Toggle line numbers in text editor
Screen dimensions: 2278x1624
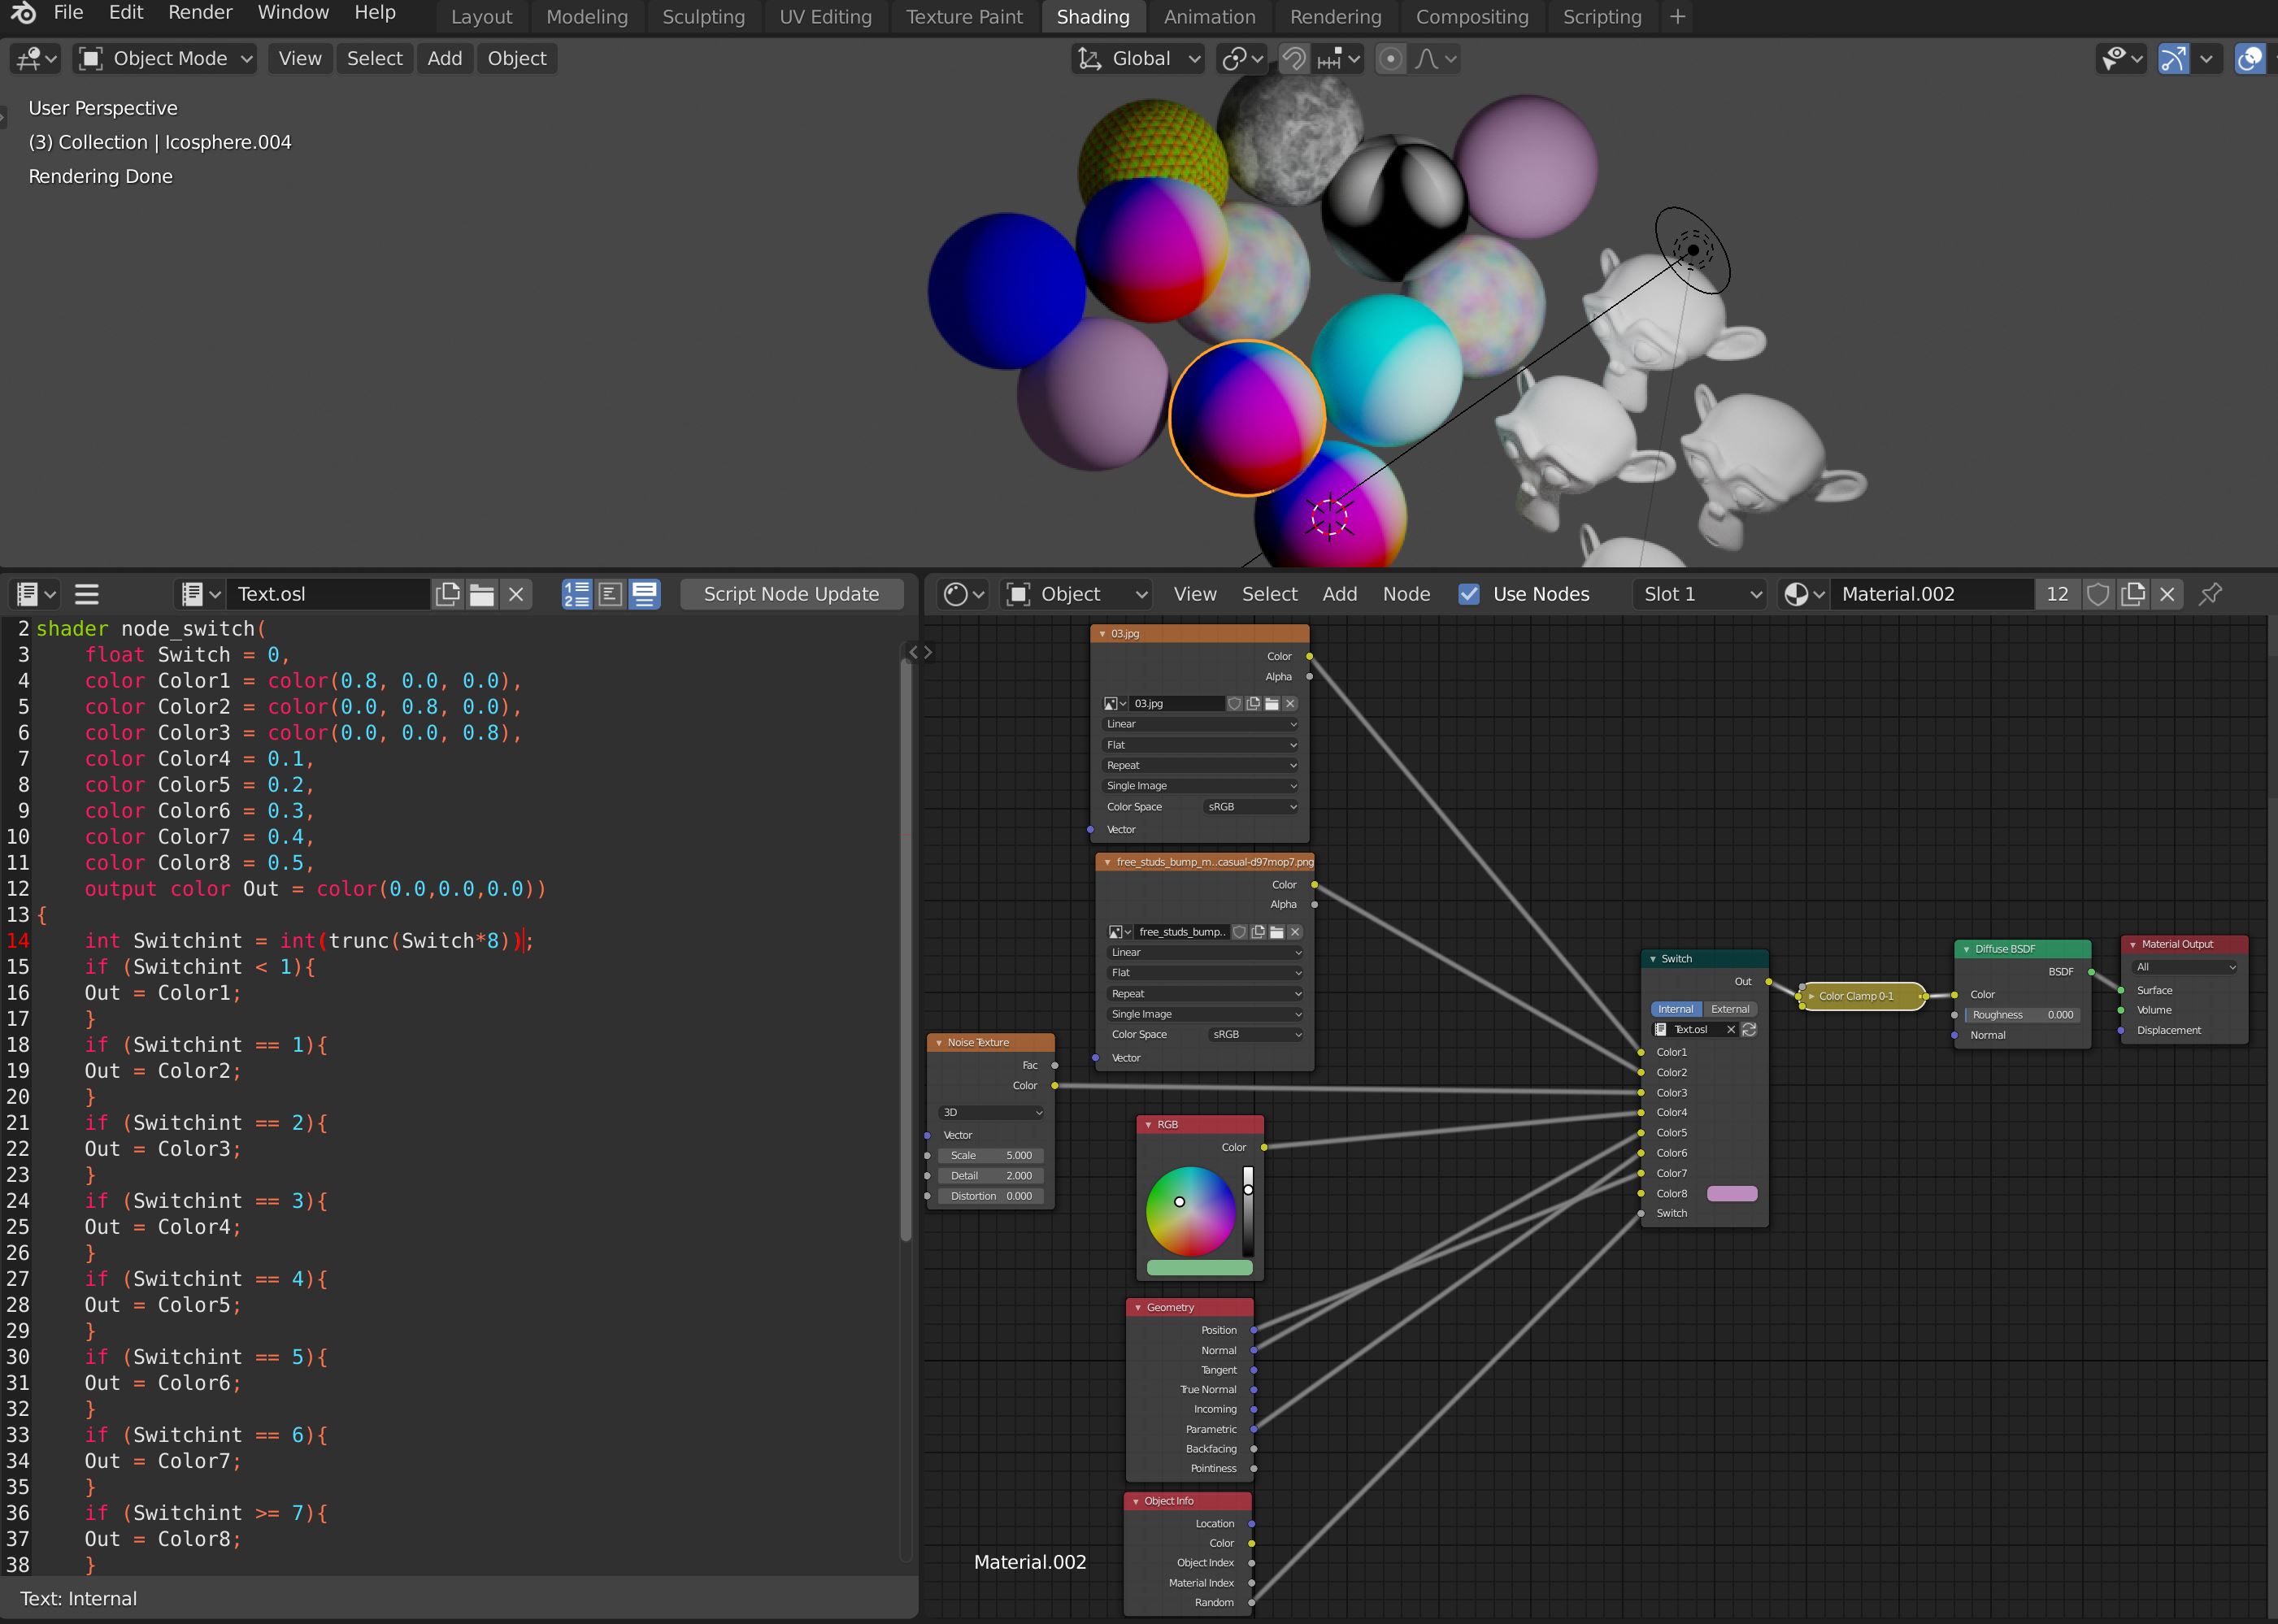tap(576, 594)
